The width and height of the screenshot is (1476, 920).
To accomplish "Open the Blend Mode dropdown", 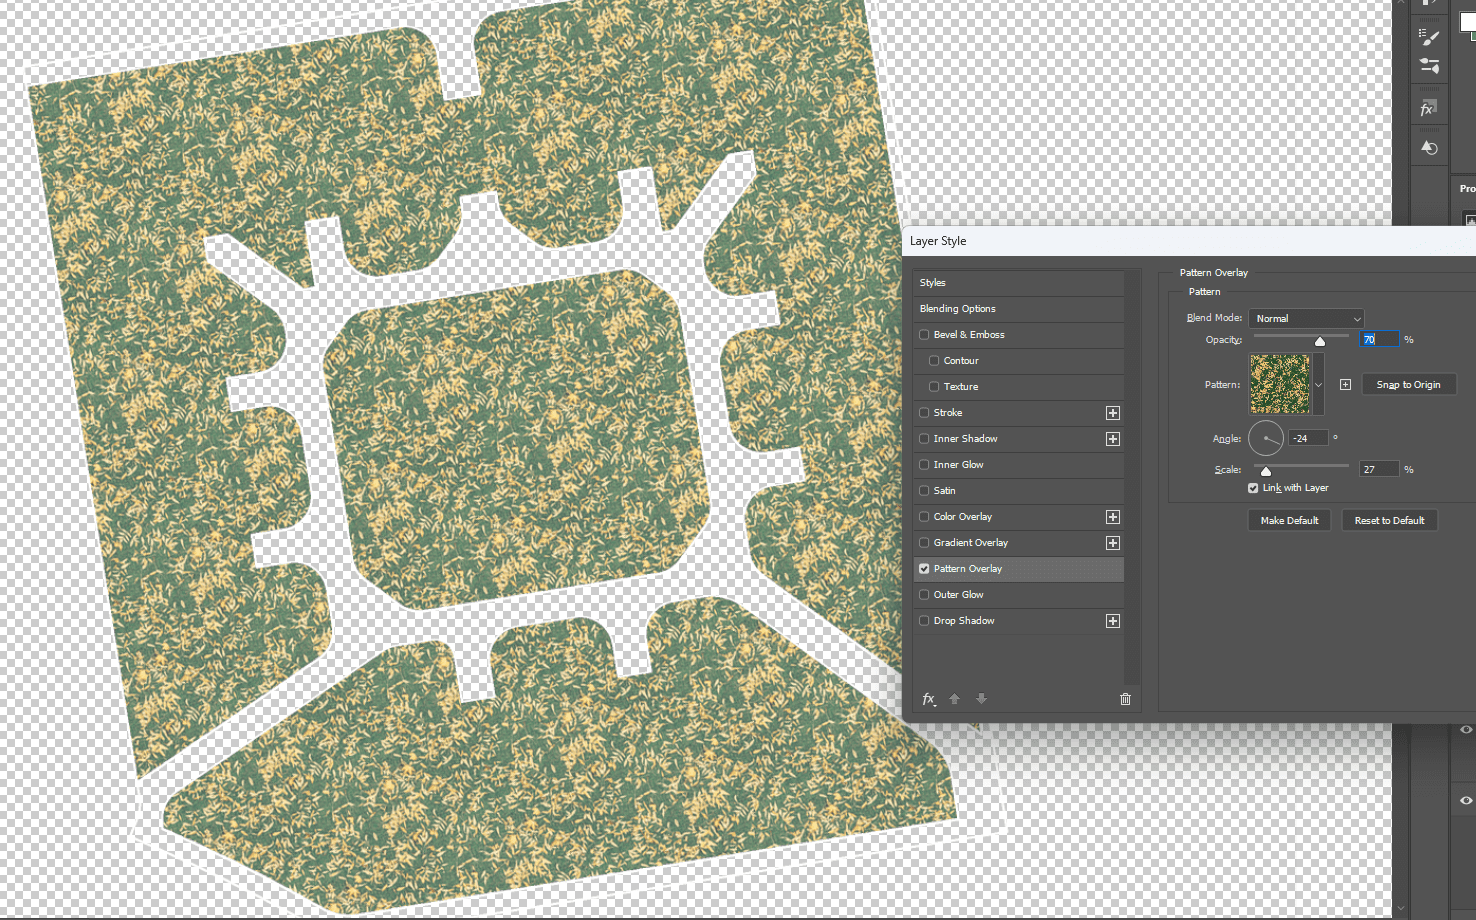I will click(x=1306, y=318).
